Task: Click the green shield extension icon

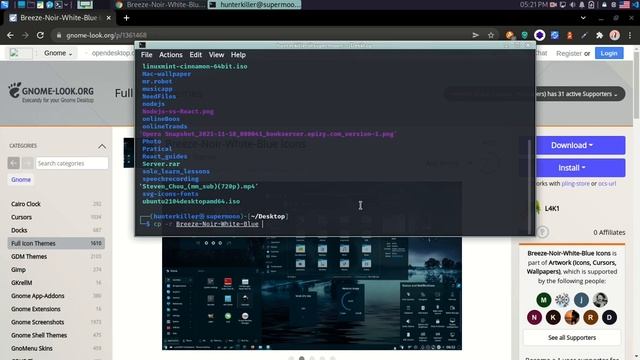Action: [x=524, y=36]
